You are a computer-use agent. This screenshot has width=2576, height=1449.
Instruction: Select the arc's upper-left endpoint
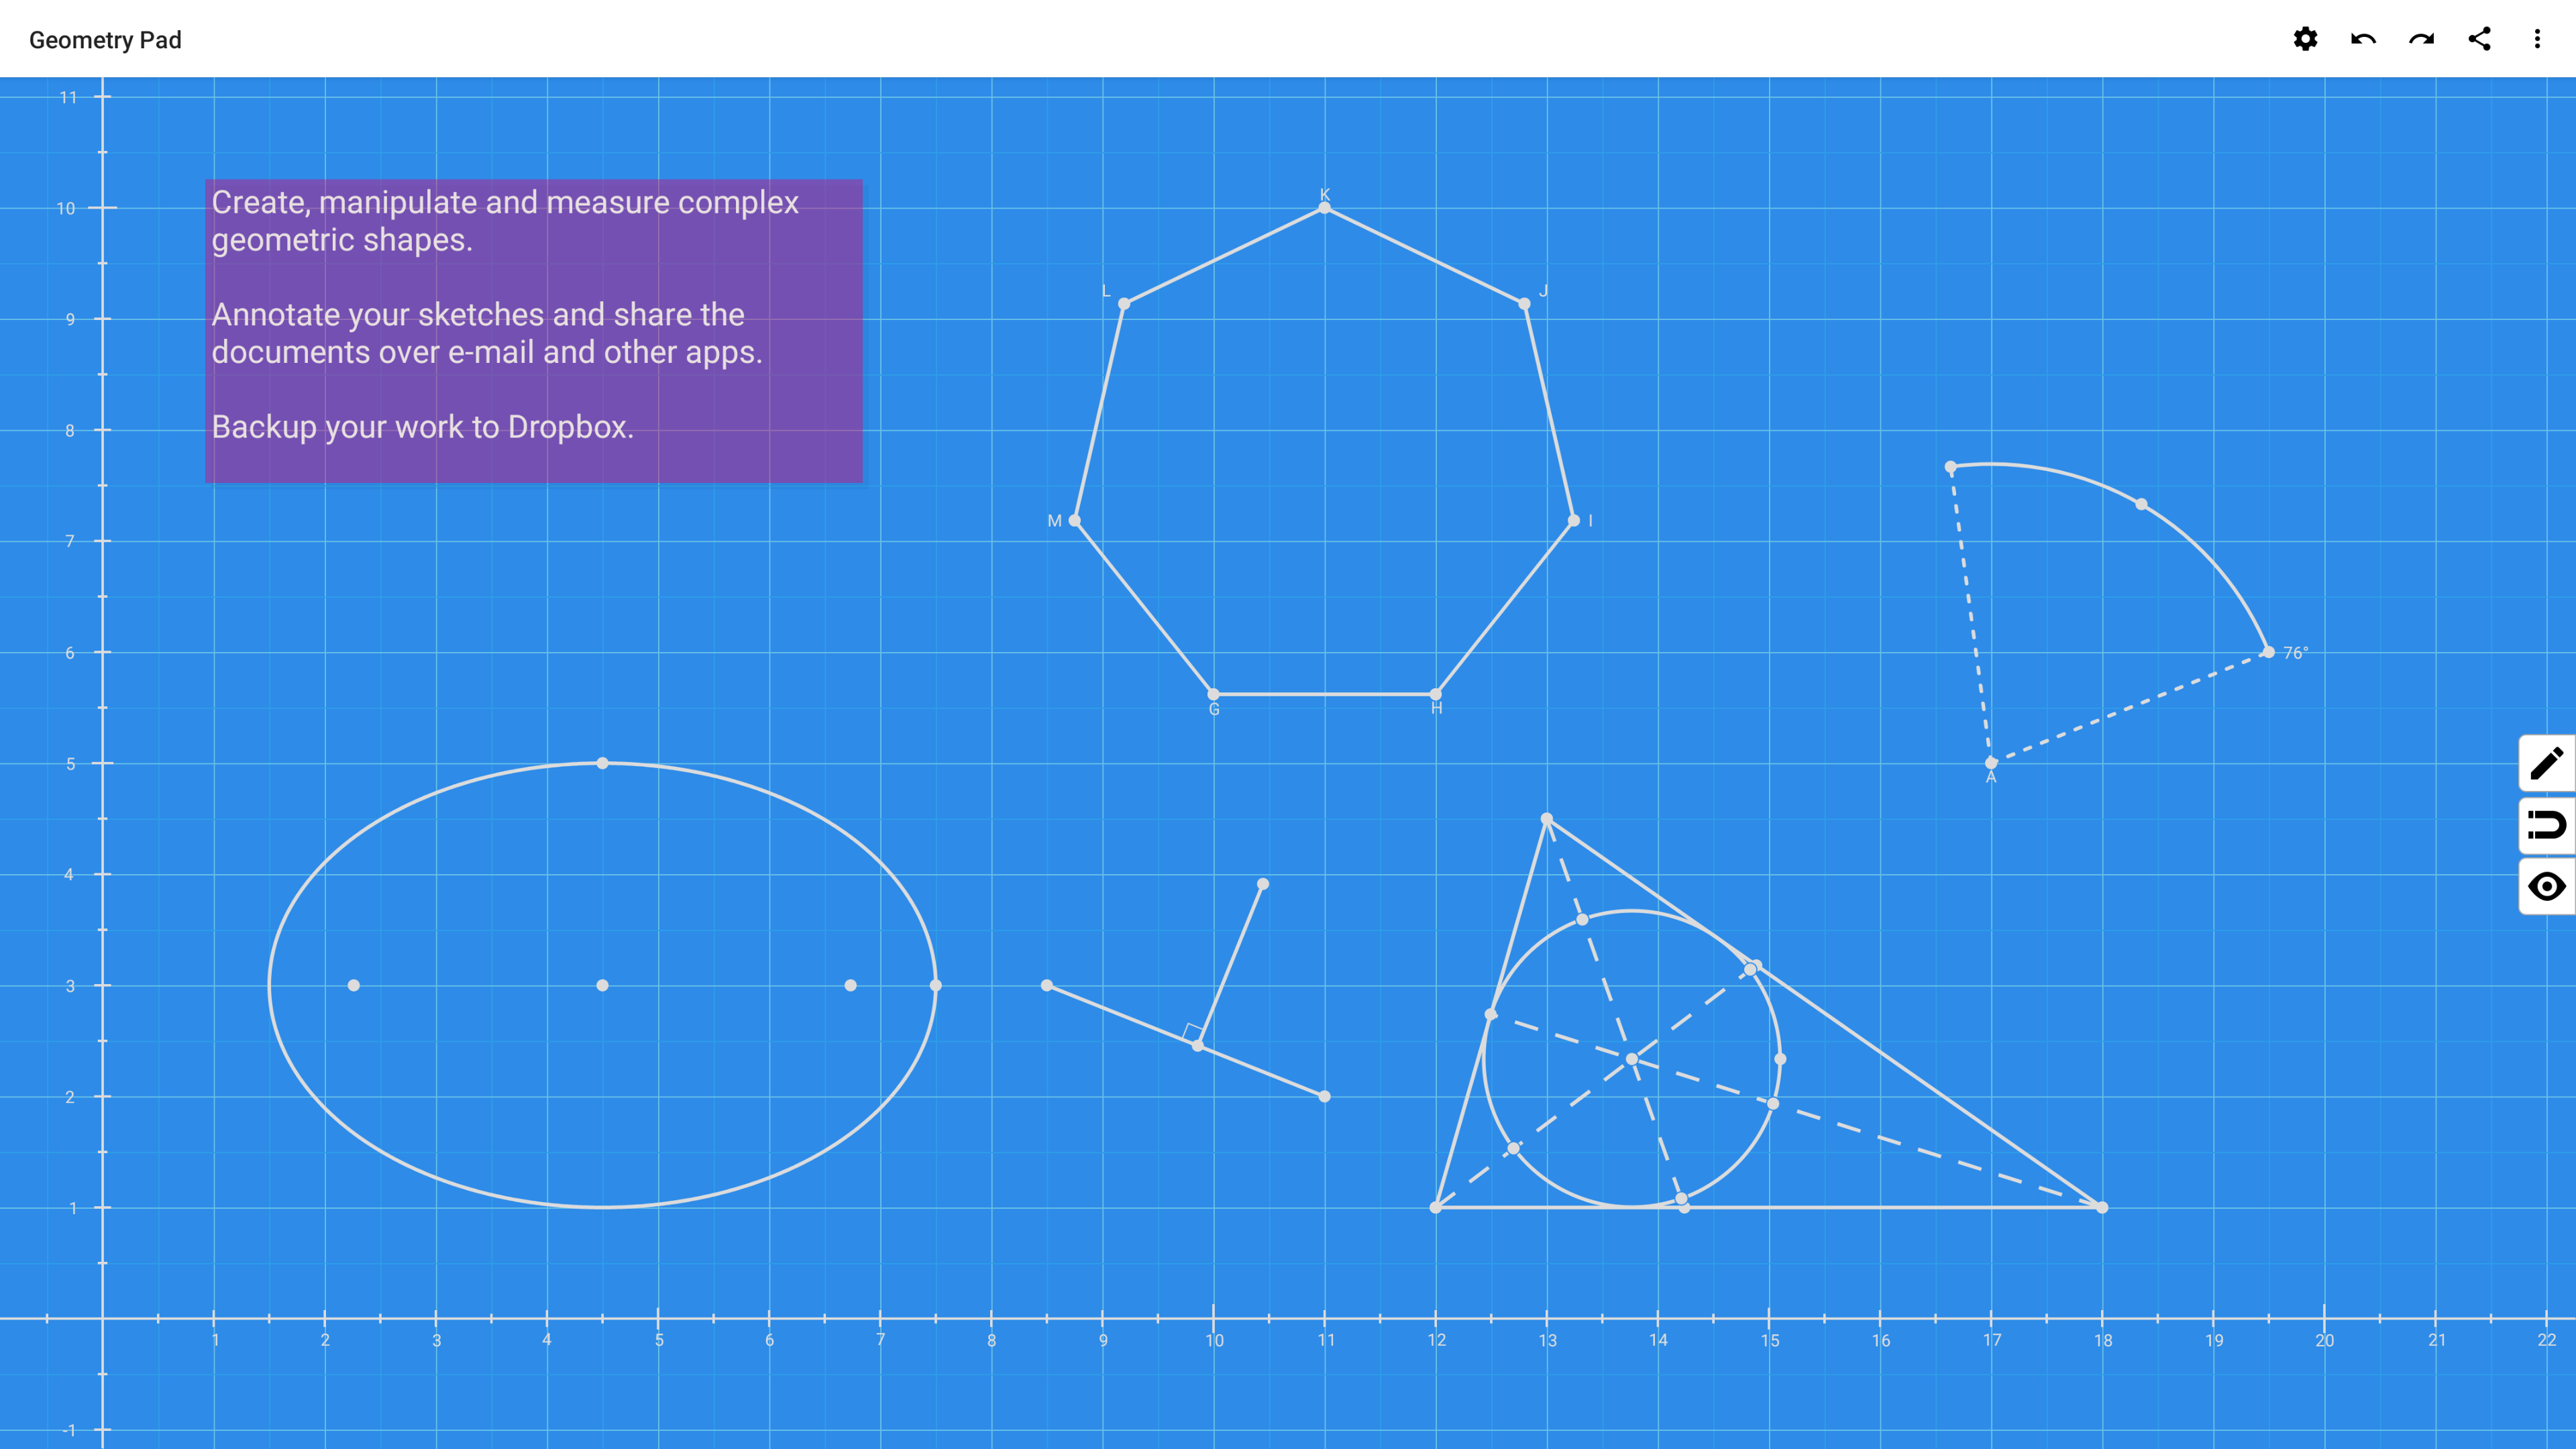point(1951,467)
